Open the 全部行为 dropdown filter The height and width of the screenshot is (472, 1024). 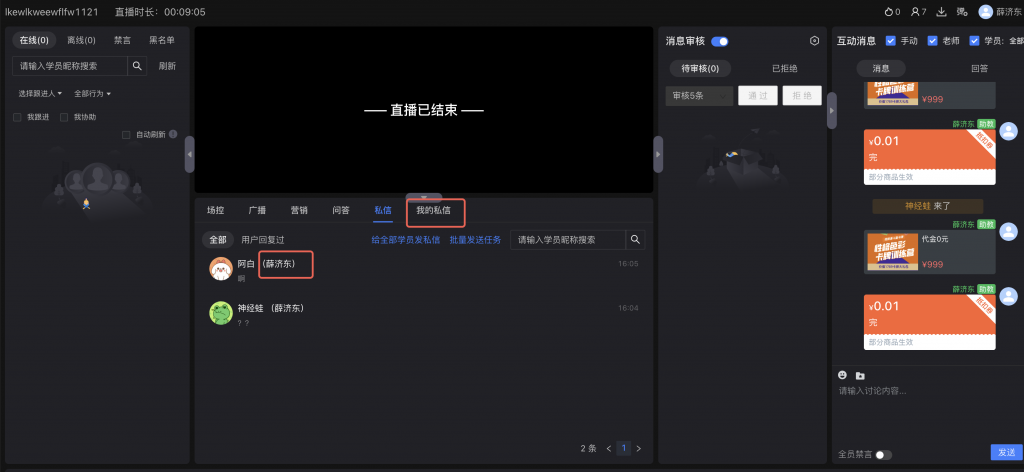(92, 93)
